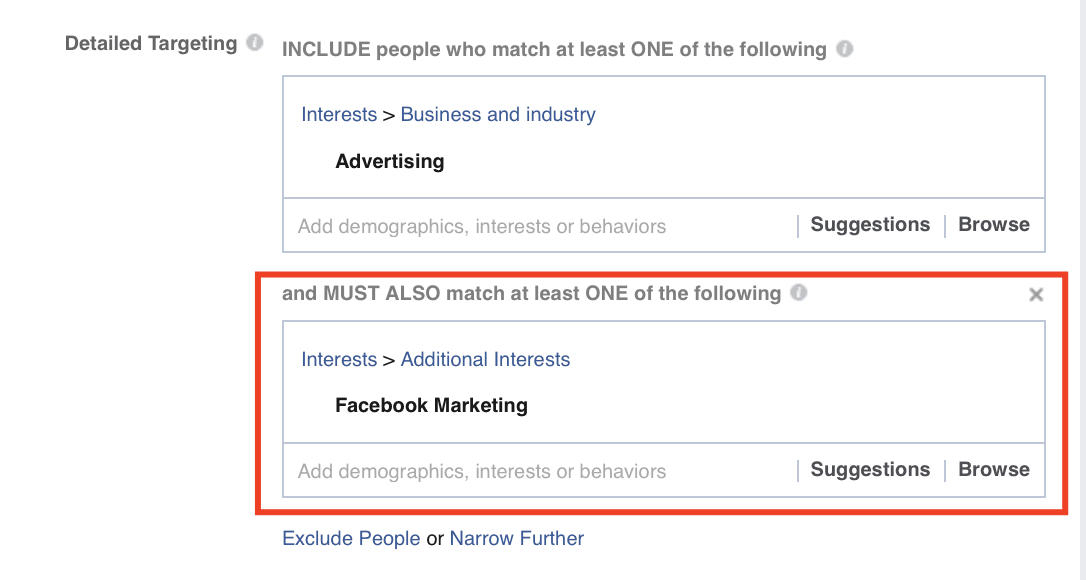1086x580 pixels.
Task: Open Suggestions for the include audience
Action: tap(869, 224)
